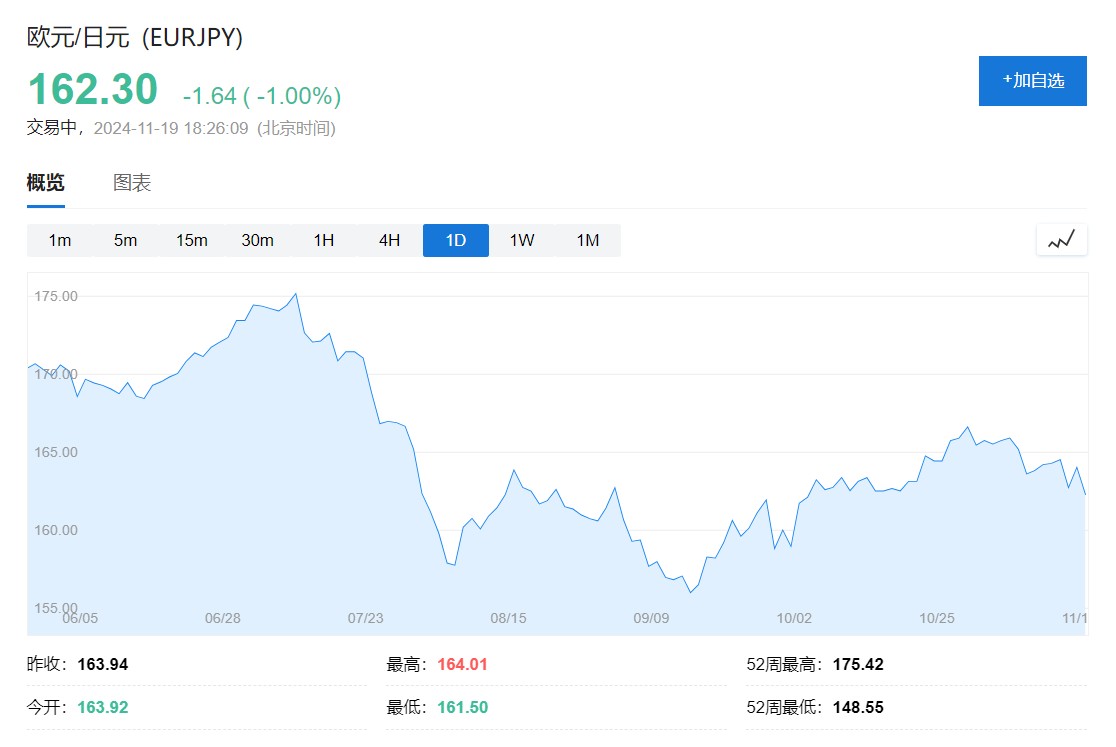Click the 最高 value 164.01
Viewport: 1116px width, 747px height.
click(x=462, y=665)
